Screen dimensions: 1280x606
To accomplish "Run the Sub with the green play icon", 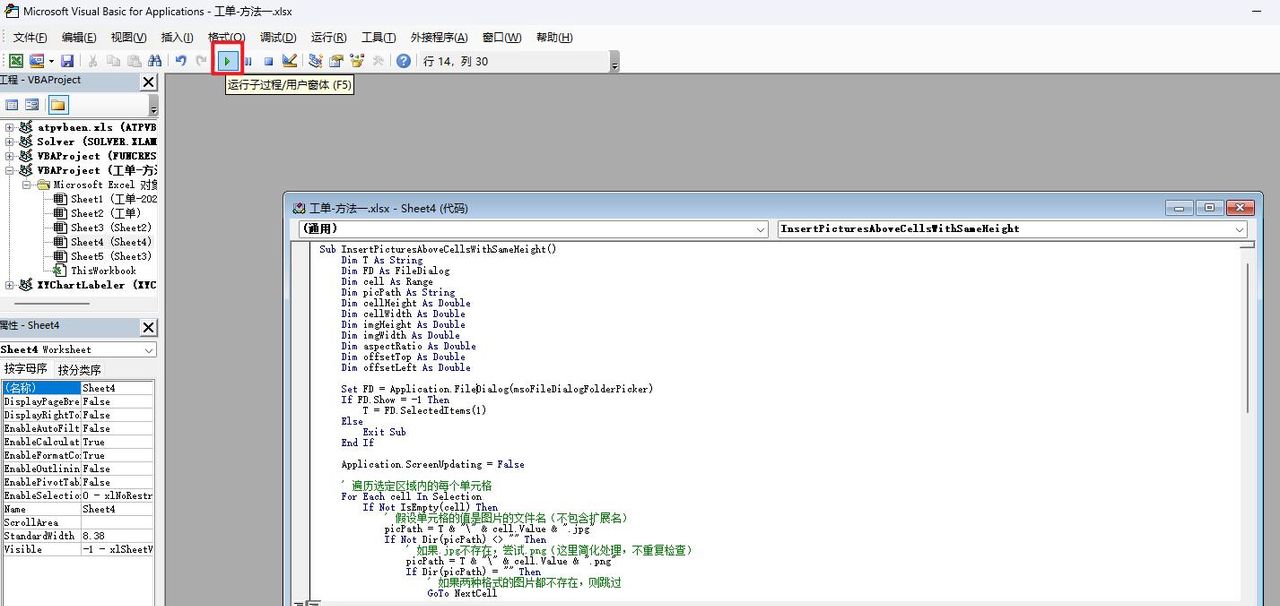I will click(x=228, y=61).
